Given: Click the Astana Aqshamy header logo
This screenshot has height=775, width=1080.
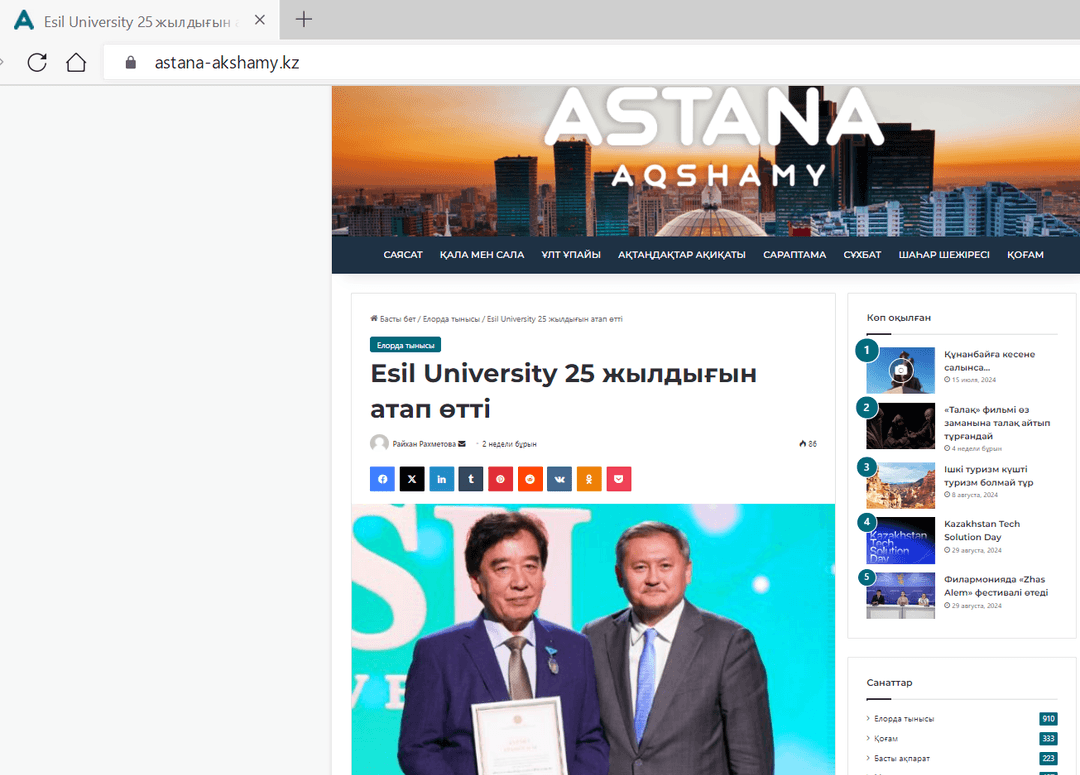Looking at the screenshot, I should pyautogui.click(x=714, y=138).
